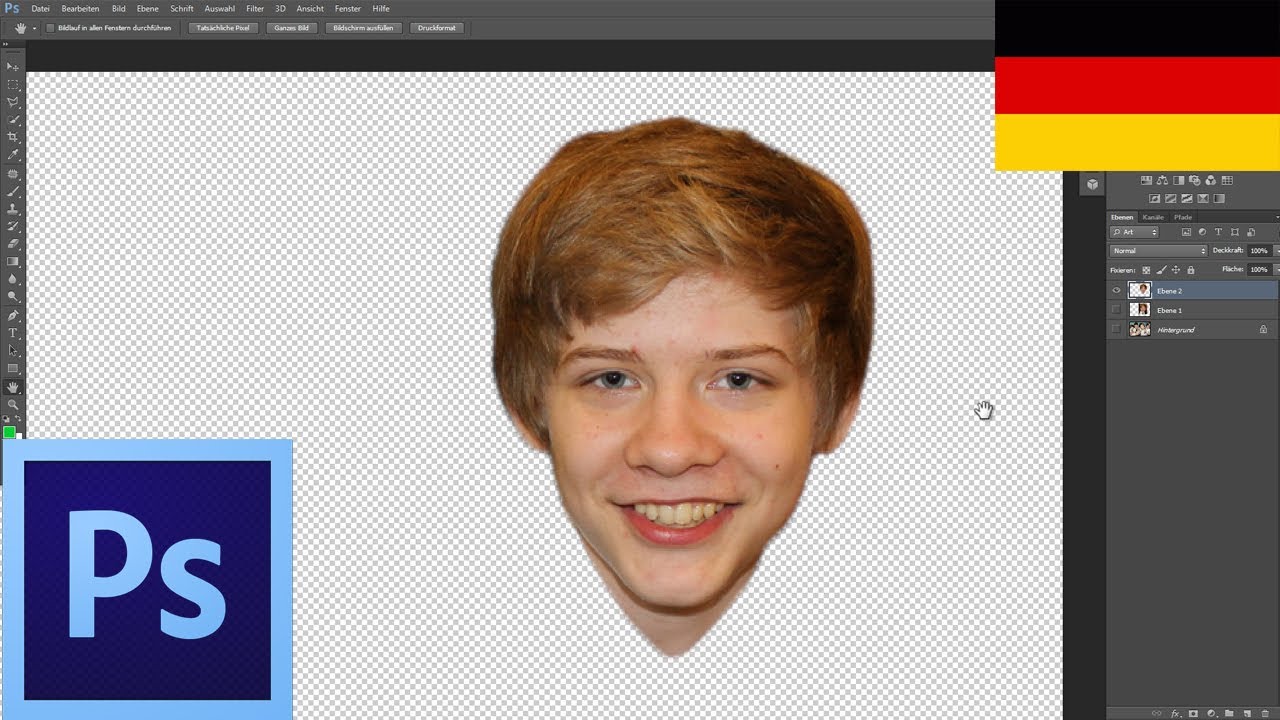Toggle lock image pixels brush icon
1280x720 pixels.
pos(1161,270)
